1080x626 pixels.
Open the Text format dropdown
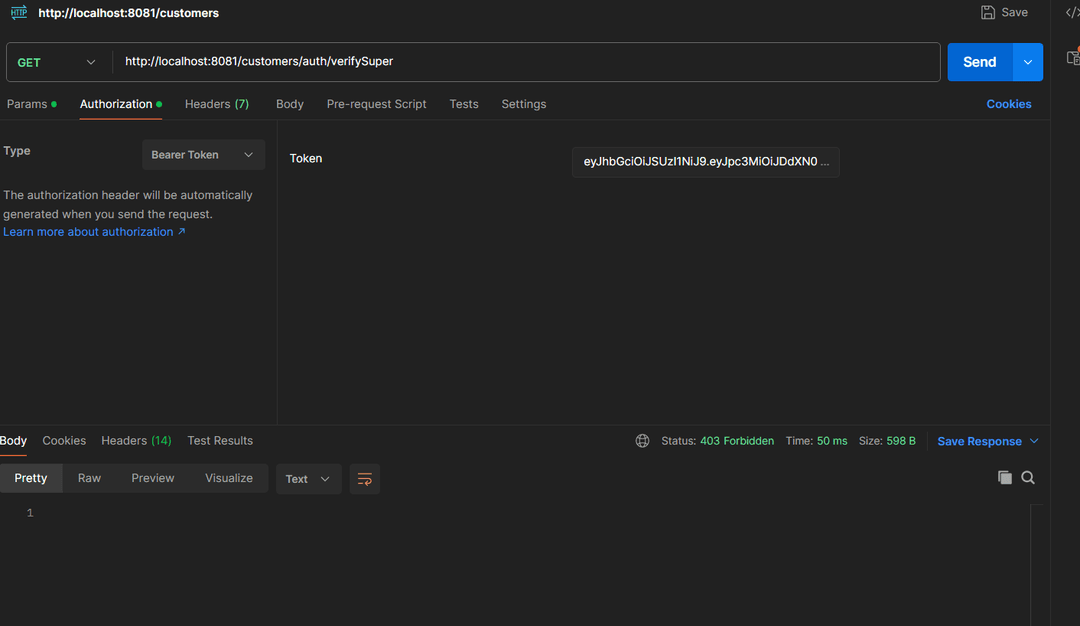coord(308,479)
